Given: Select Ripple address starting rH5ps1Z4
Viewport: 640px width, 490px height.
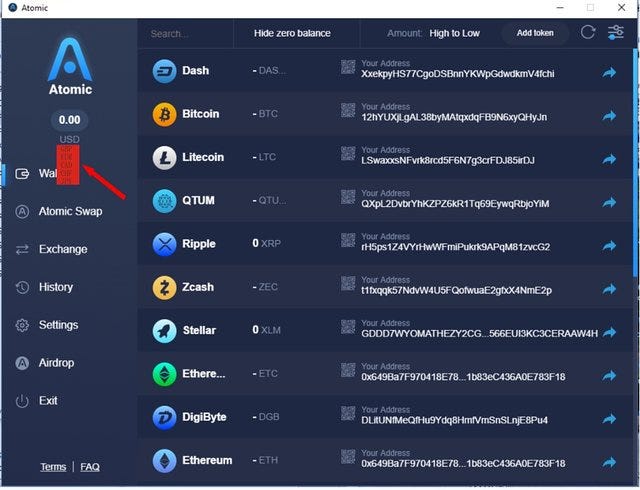Looking at the screenshot, I should 456,247.
